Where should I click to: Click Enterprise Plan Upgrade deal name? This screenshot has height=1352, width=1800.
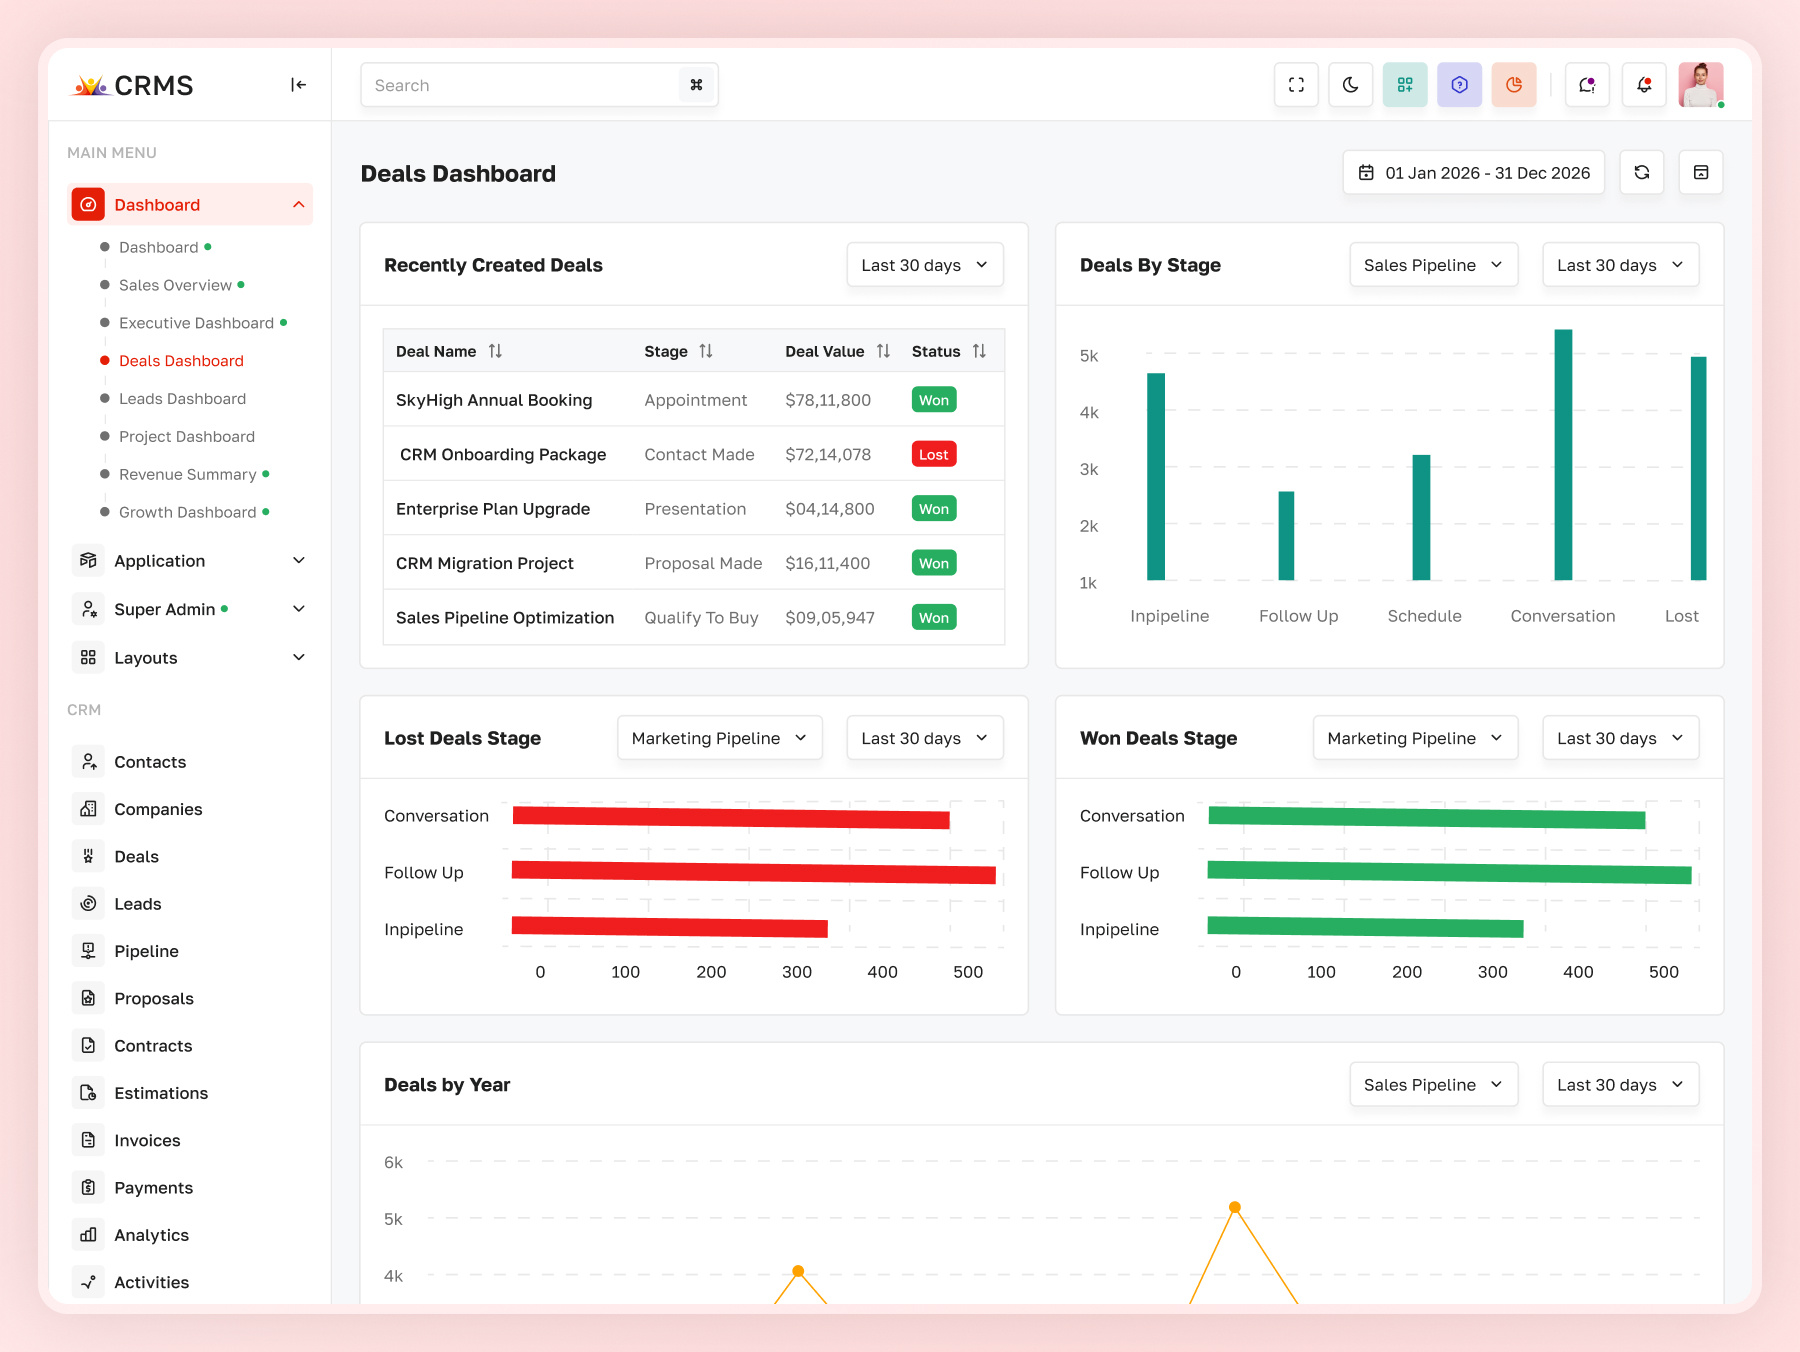tap(493, 509)
